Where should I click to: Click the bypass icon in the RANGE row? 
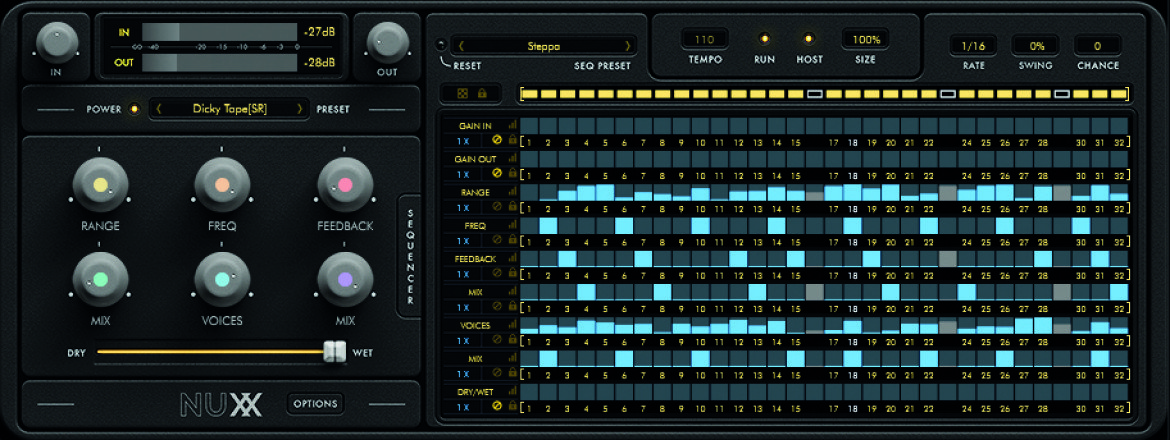(497, 207)
